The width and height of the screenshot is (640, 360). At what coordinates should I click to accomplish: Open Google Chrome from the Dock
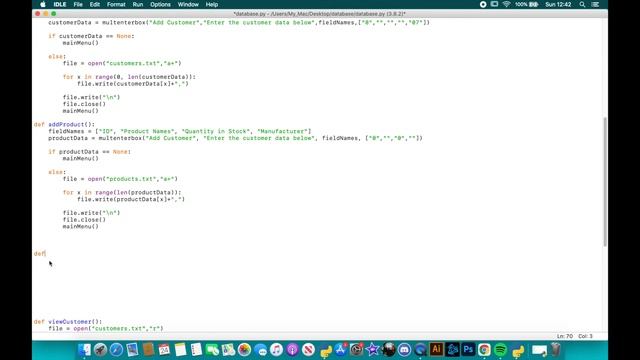pos(484,350)
